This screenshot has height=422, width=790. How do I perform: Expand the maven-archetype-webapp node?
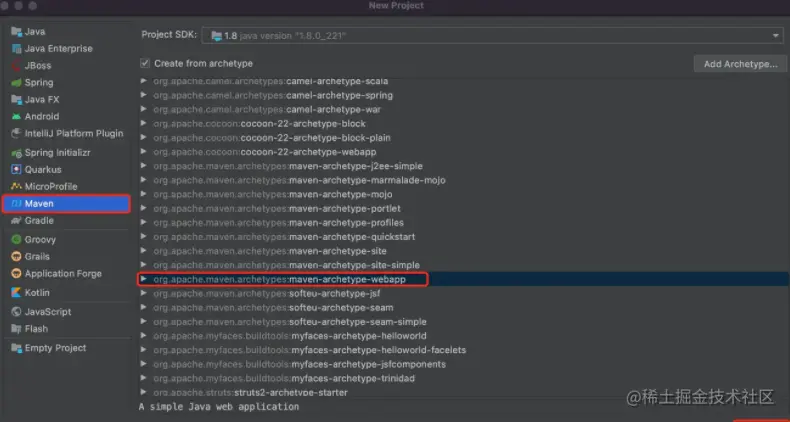pos(144,279)
